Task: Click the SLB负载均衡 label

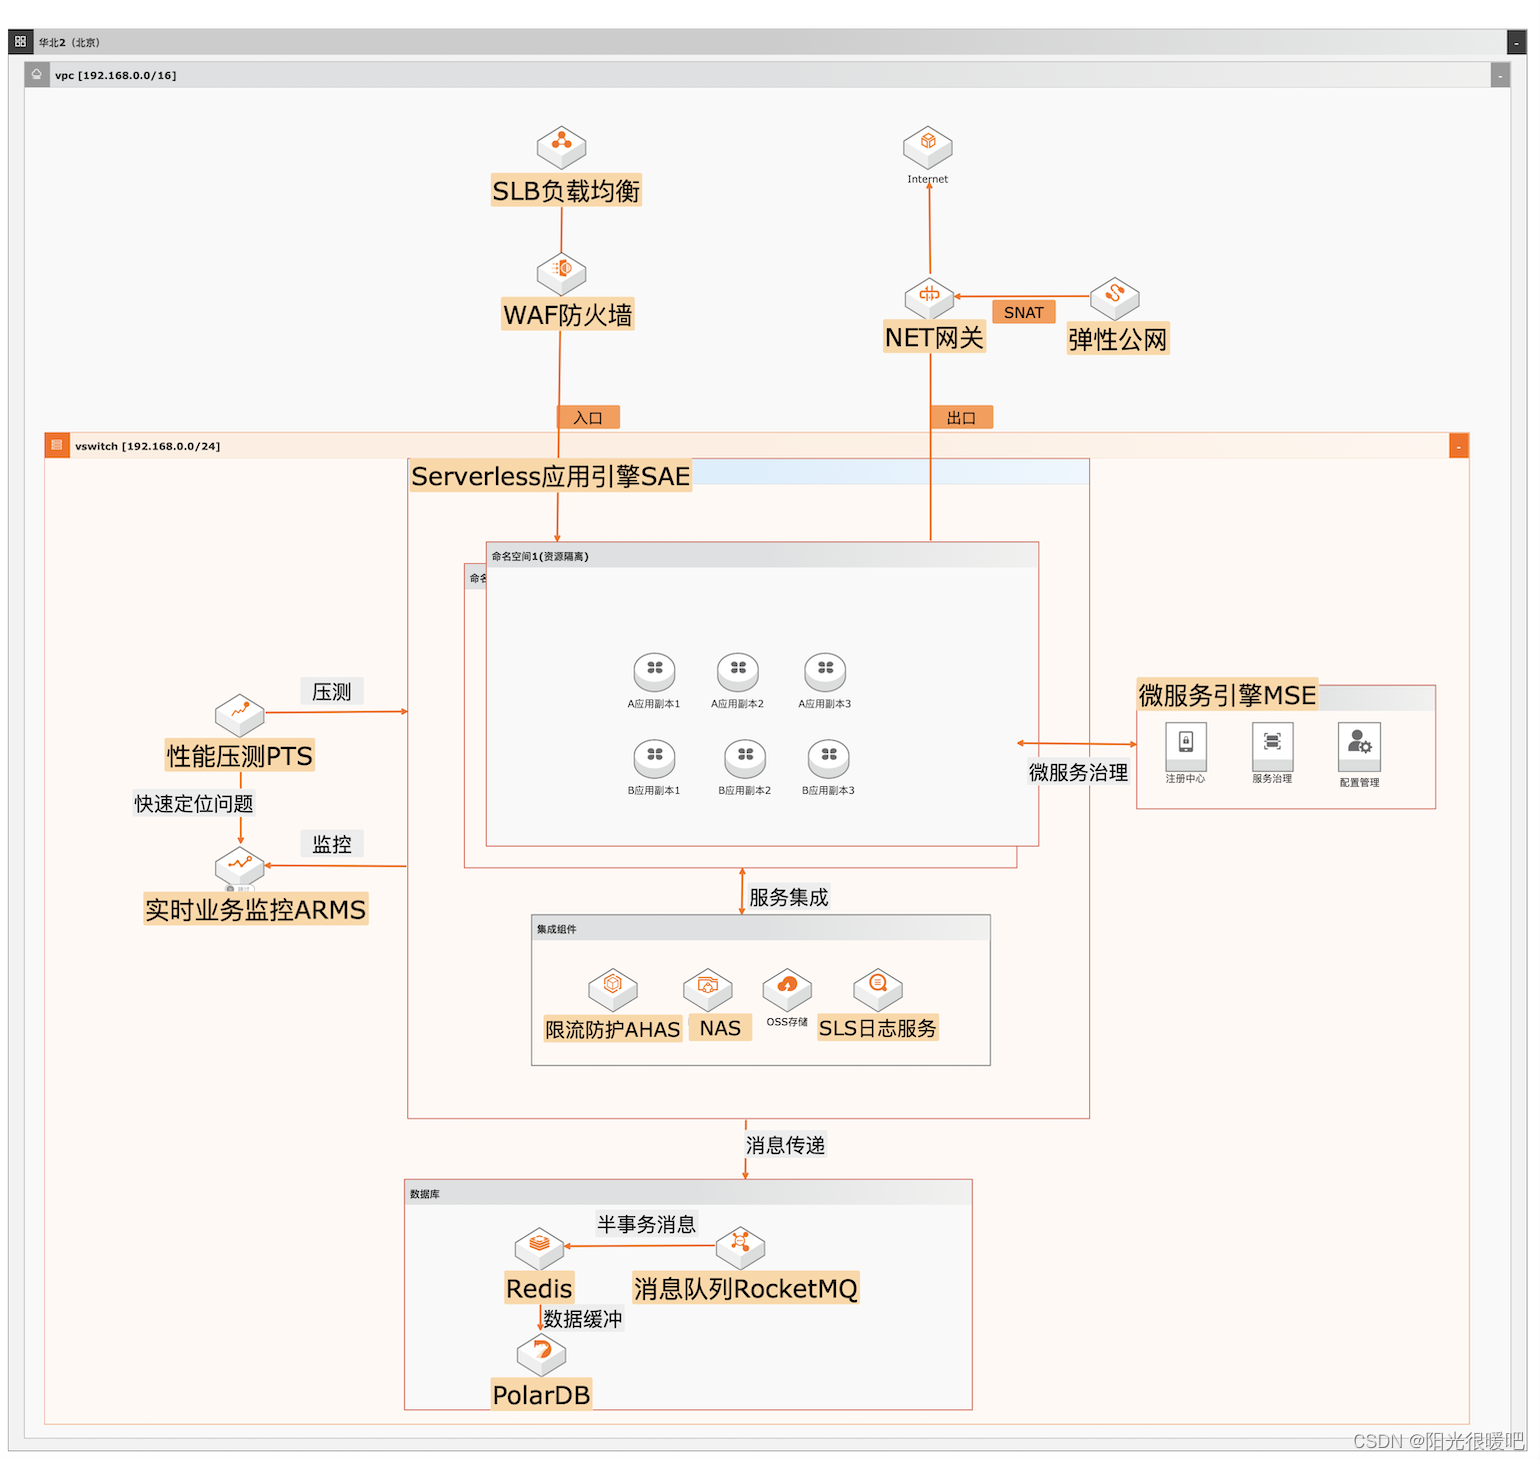Action: [566, 190]
